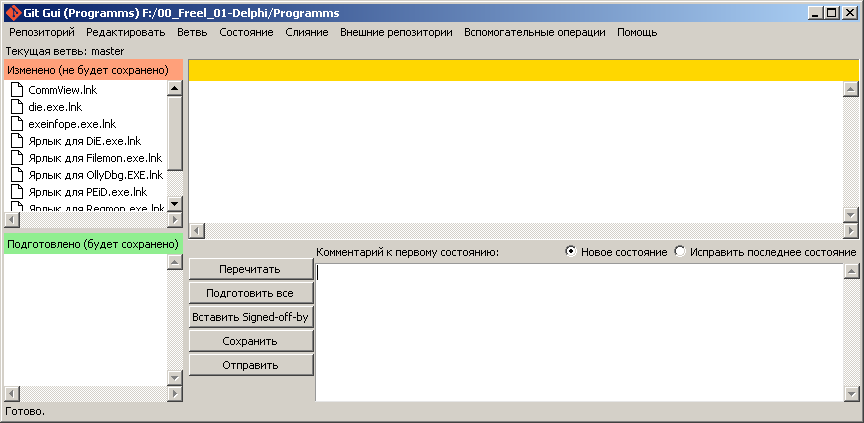Click the file icon beside exeinfope.exe.lnk
This screenshot has width=864, height=423.
tap(17, 124)
